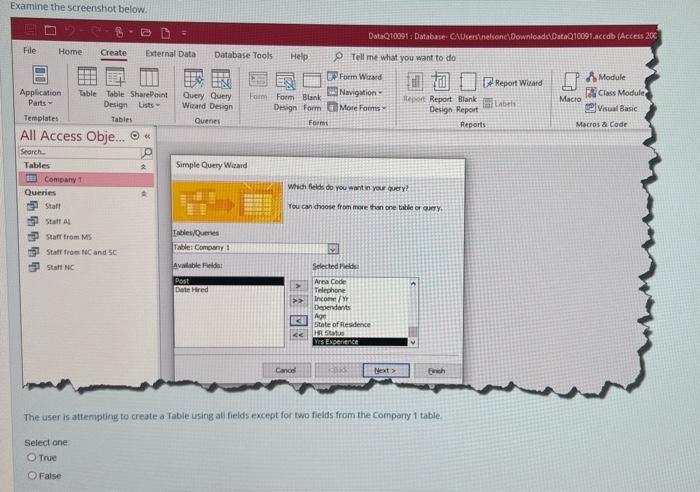Screen dimensions: 700x492
Task: Click Undo in Quick Access Toolbar
Action: (x=69, y=31)
